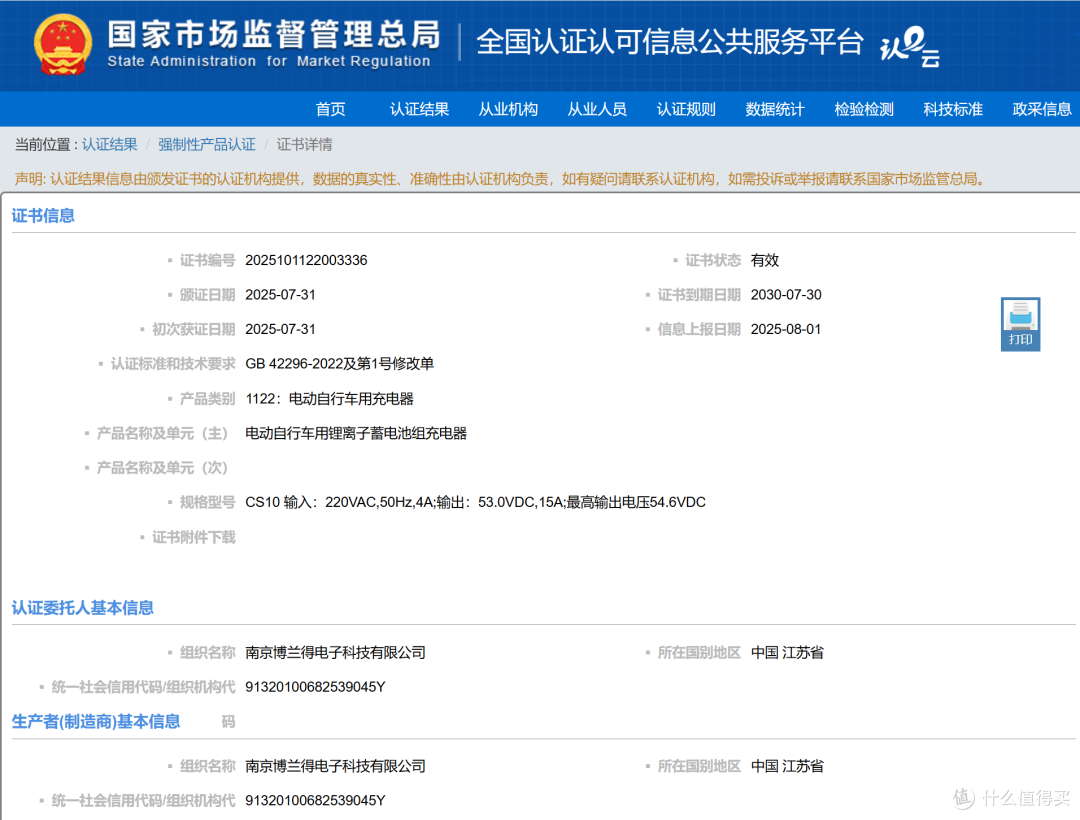Go to 从业机构 in navigation bar
The height and width of the screenshot is (820, 1080).
click(508, 109)
